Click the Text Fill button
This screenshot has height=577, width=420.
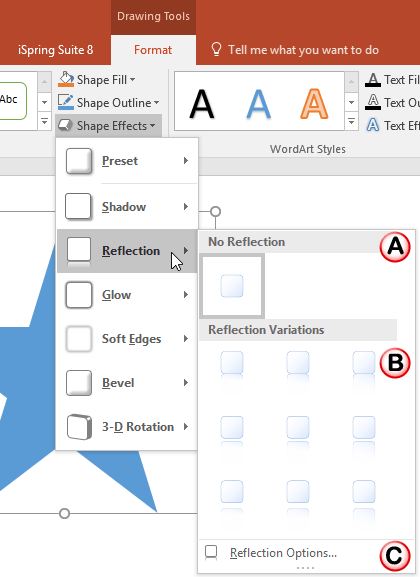(x=392, y=79)
